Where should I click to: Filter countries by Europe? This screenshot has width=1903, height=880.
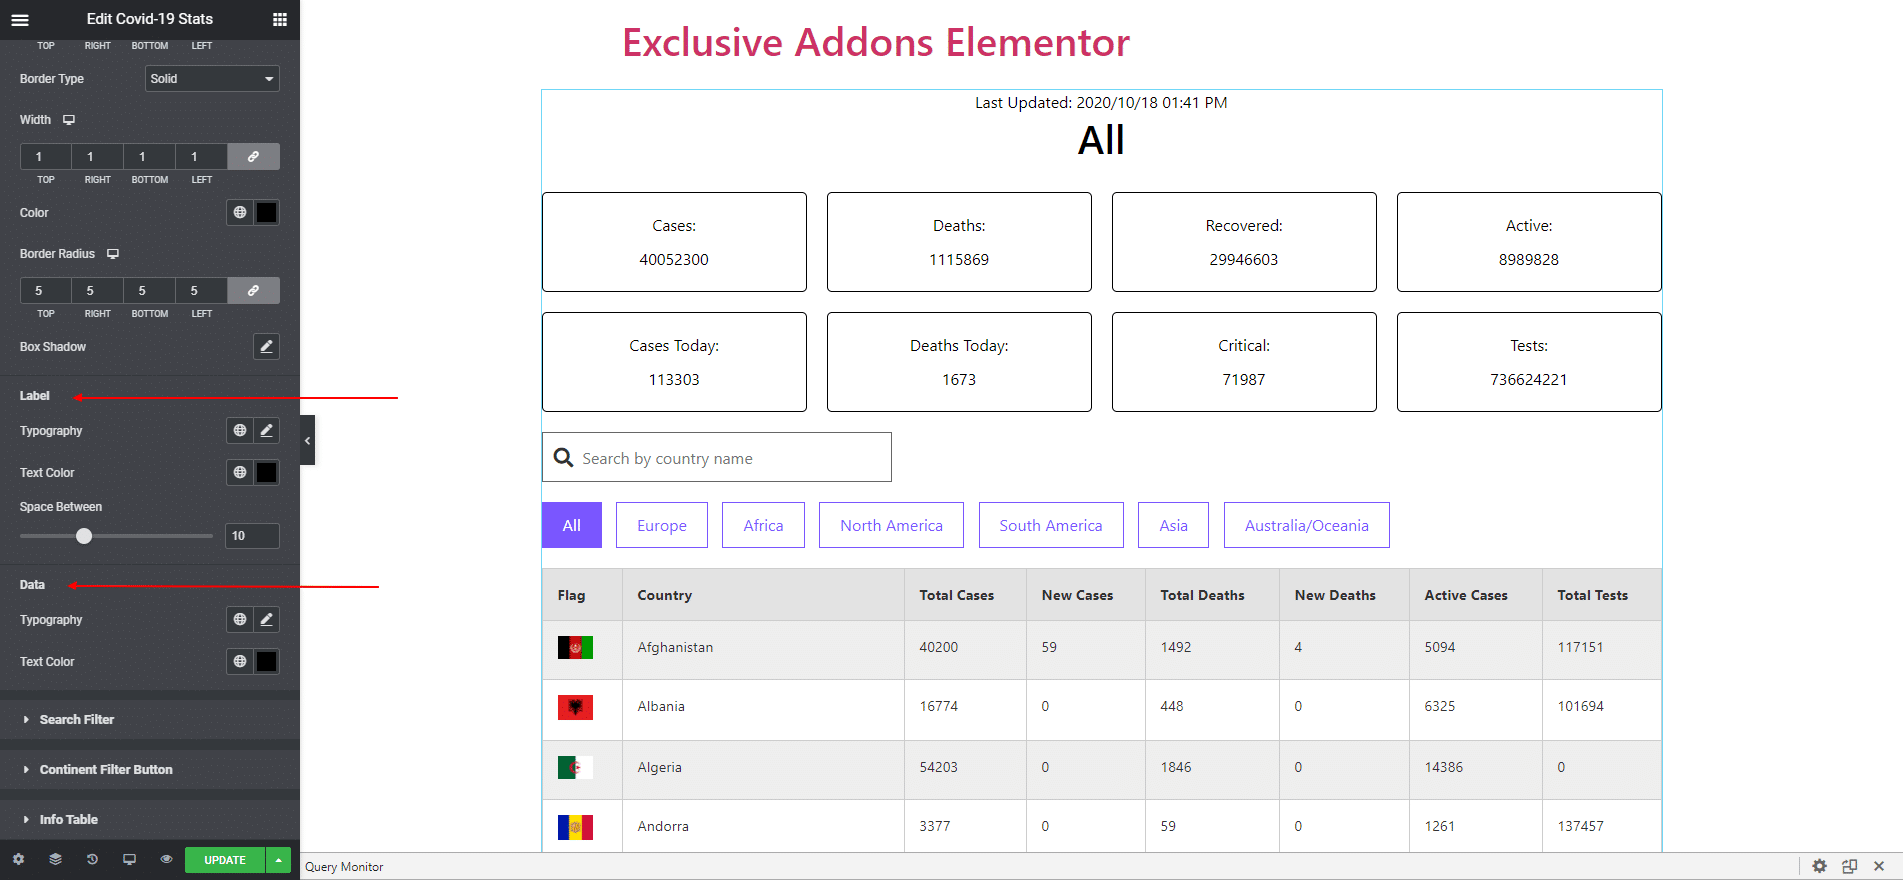(x=662, y=525)
